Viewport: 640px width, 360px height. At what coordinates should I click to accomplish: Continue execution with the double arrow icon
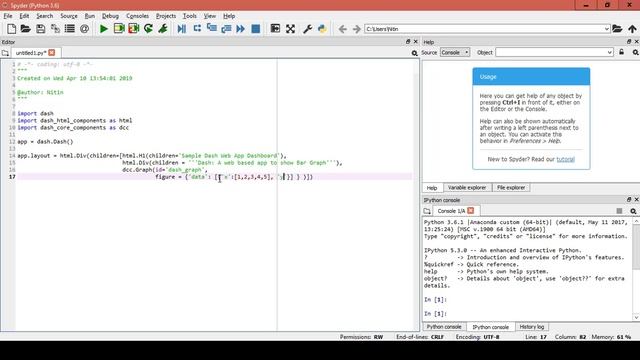tap(241, 29)
